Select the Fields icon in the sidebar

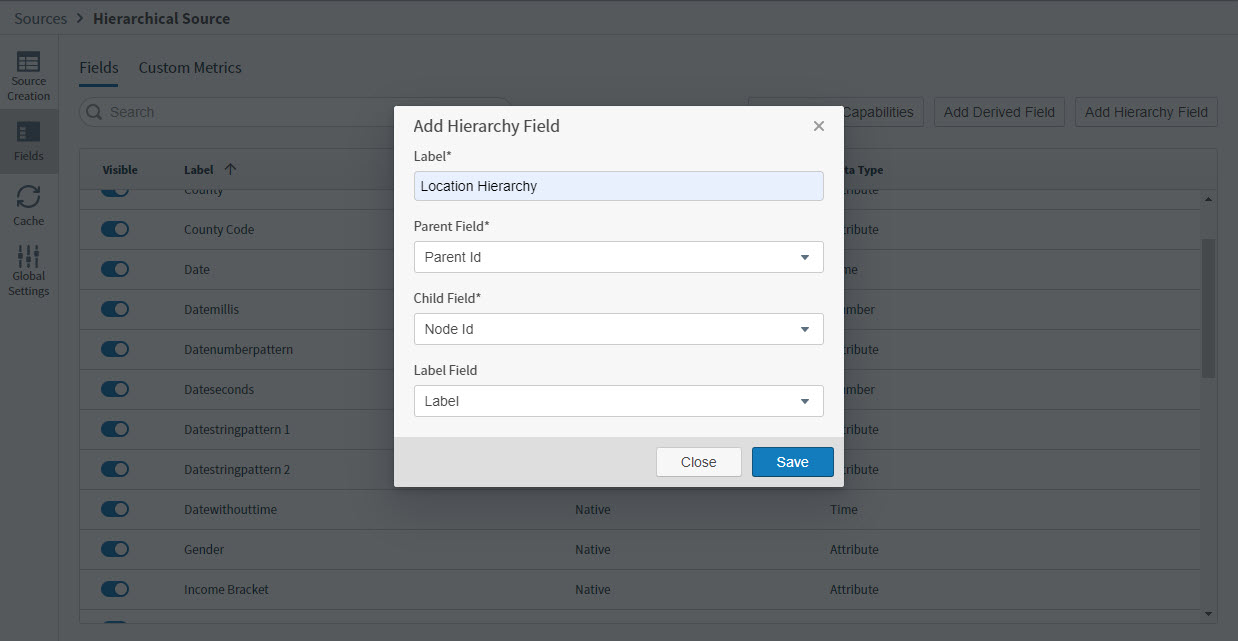(x=29, y=140)
